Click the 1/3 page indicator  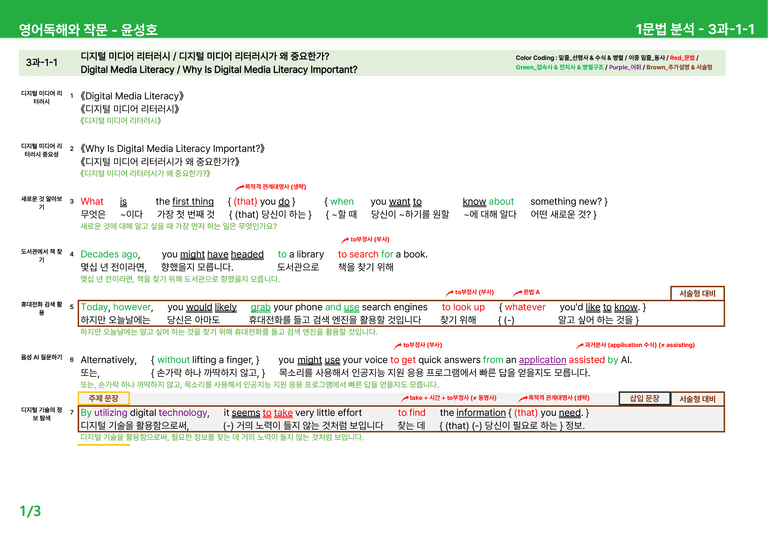pos(30,511)
